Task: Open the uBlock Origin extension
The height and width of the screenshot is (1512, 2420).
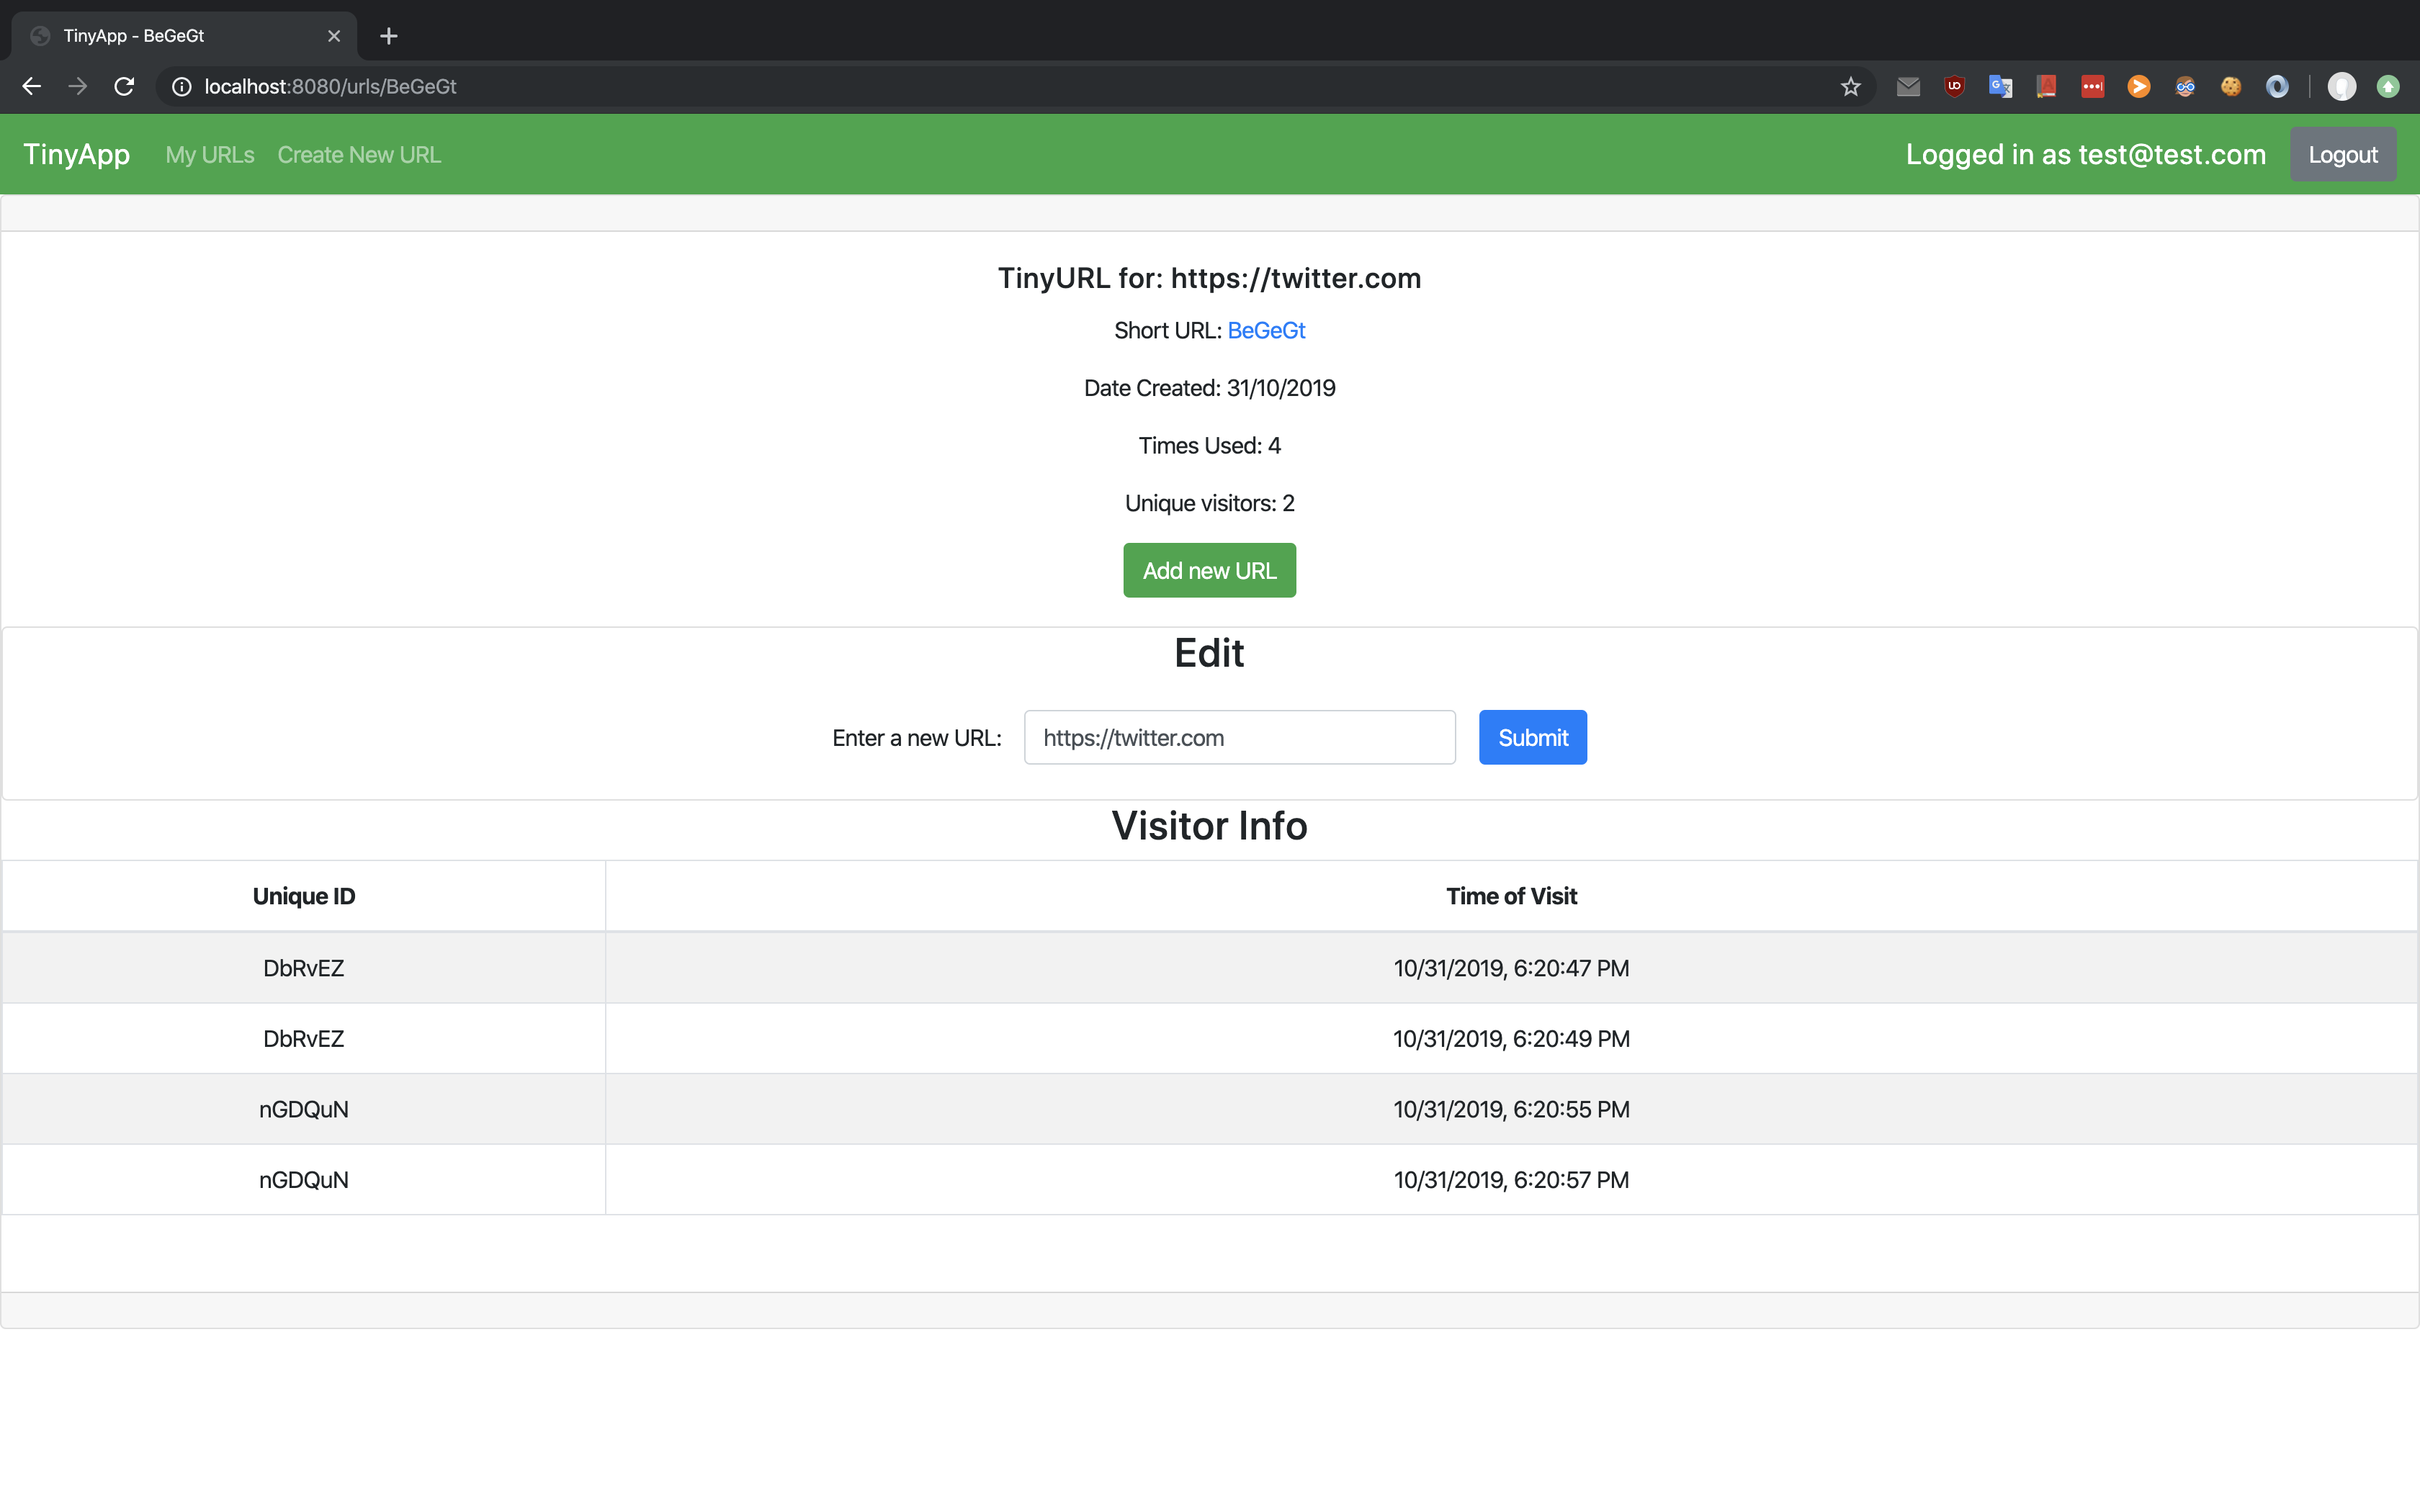Action: pos(1954,87)
